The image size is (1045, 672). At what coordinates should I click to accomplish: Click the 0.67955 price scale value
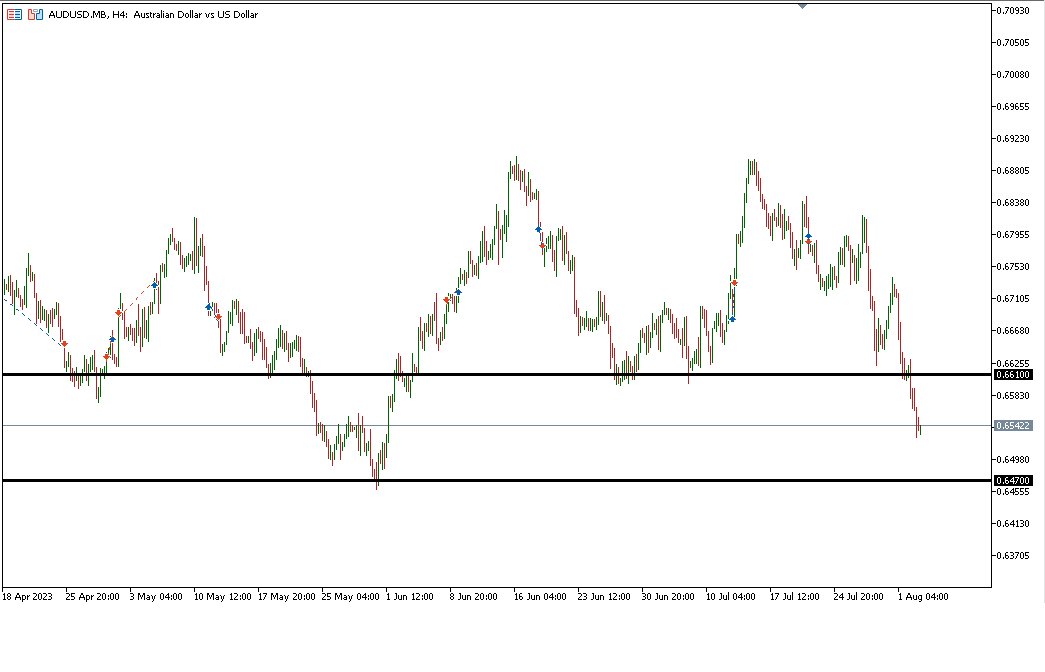click(1012, 235)
